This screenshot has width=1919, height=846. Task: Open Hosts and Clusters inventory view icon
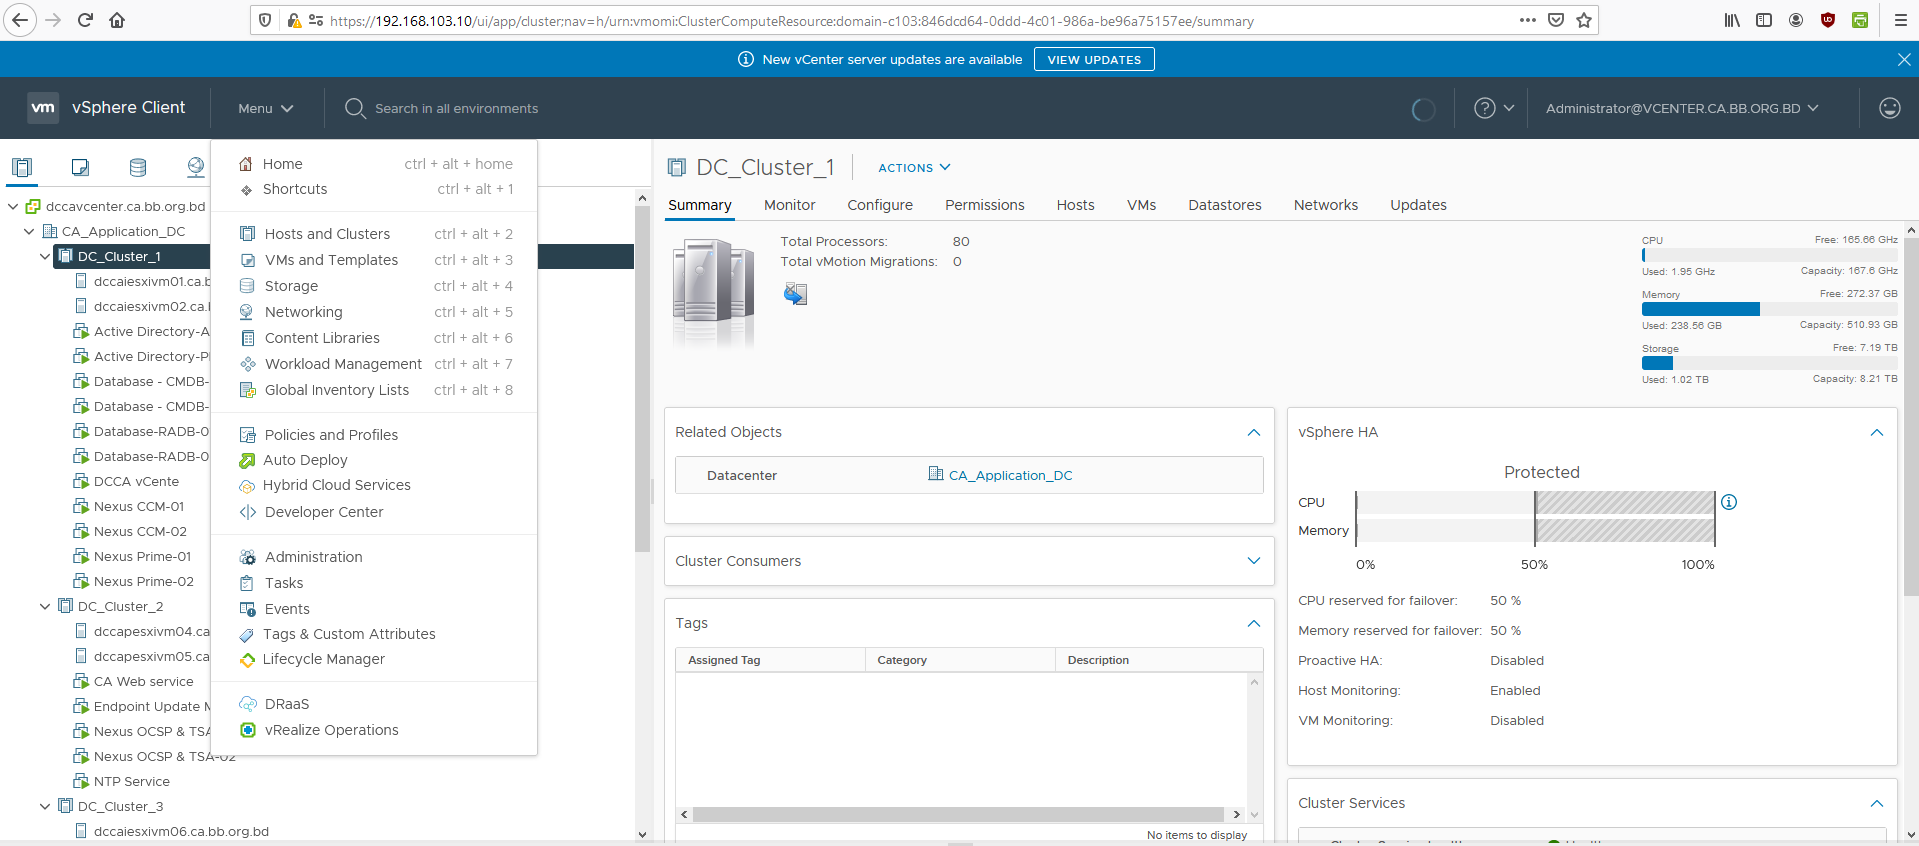pyautogui.click(x=22, y=167)
